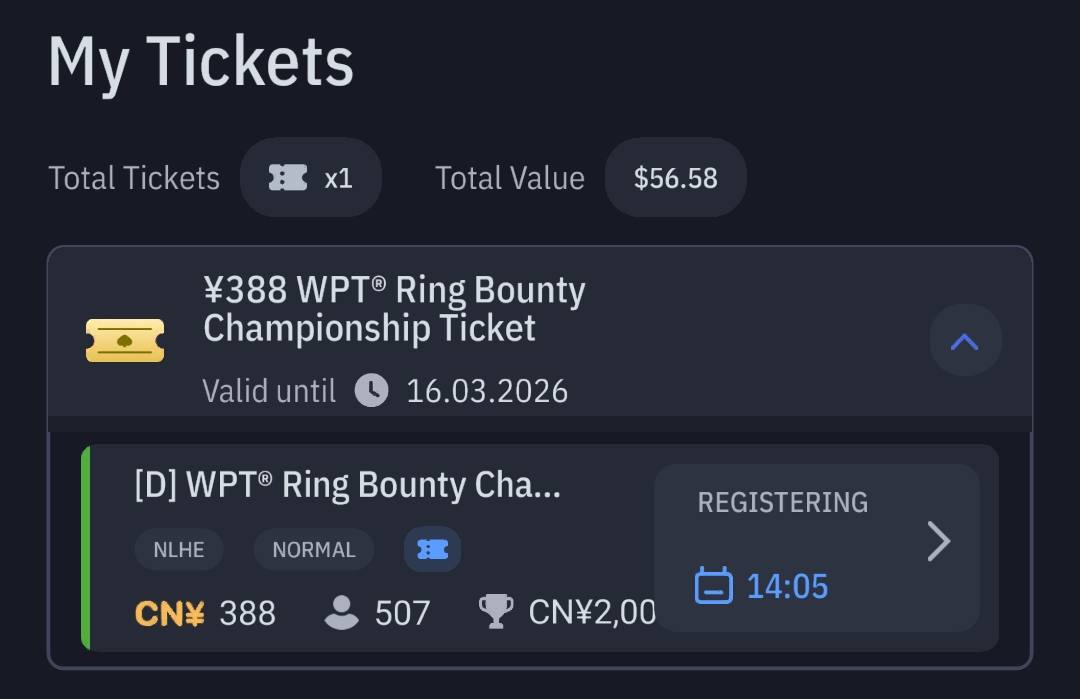Click the $56.58 total value pill
Image resolution: width=1080 pixels, height=699 pixels.
[676, 178]
